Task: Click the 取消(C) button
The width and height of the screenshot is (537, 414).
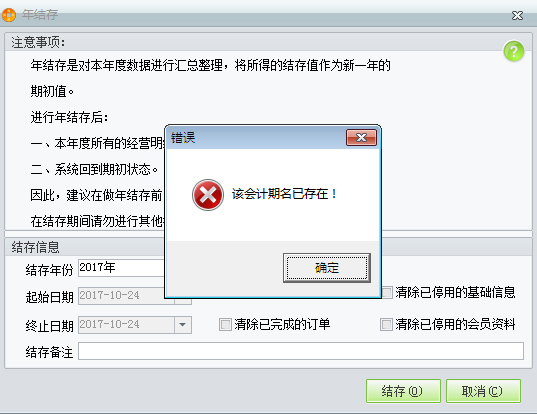Action: (x=483, y=391)
